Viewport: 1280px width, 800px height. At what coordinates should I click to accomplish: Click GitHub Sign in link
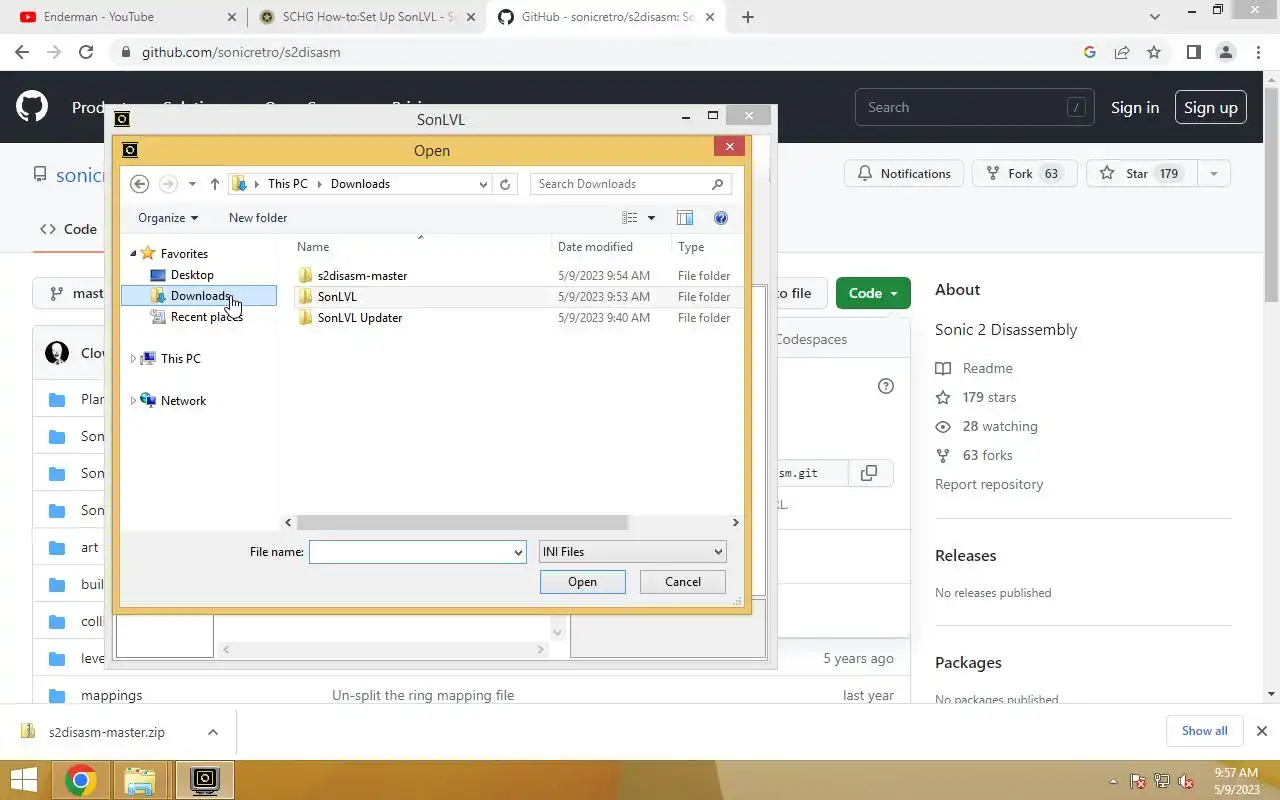(x=1135, y=107)
